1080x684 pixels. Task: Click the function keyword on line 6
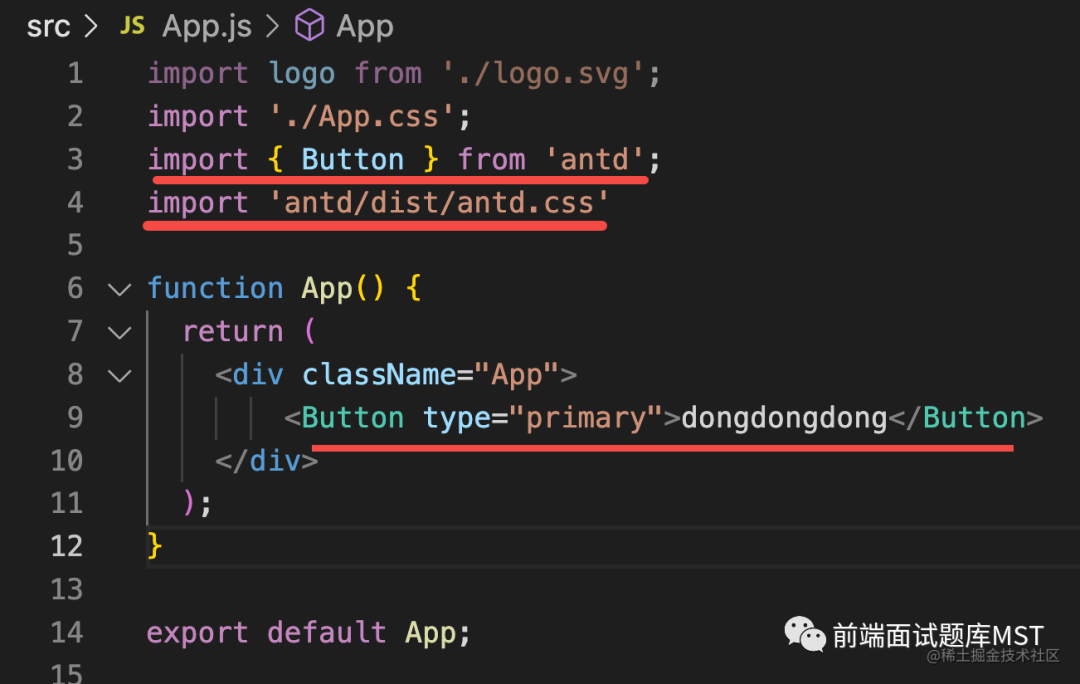[x=215, y=289]
